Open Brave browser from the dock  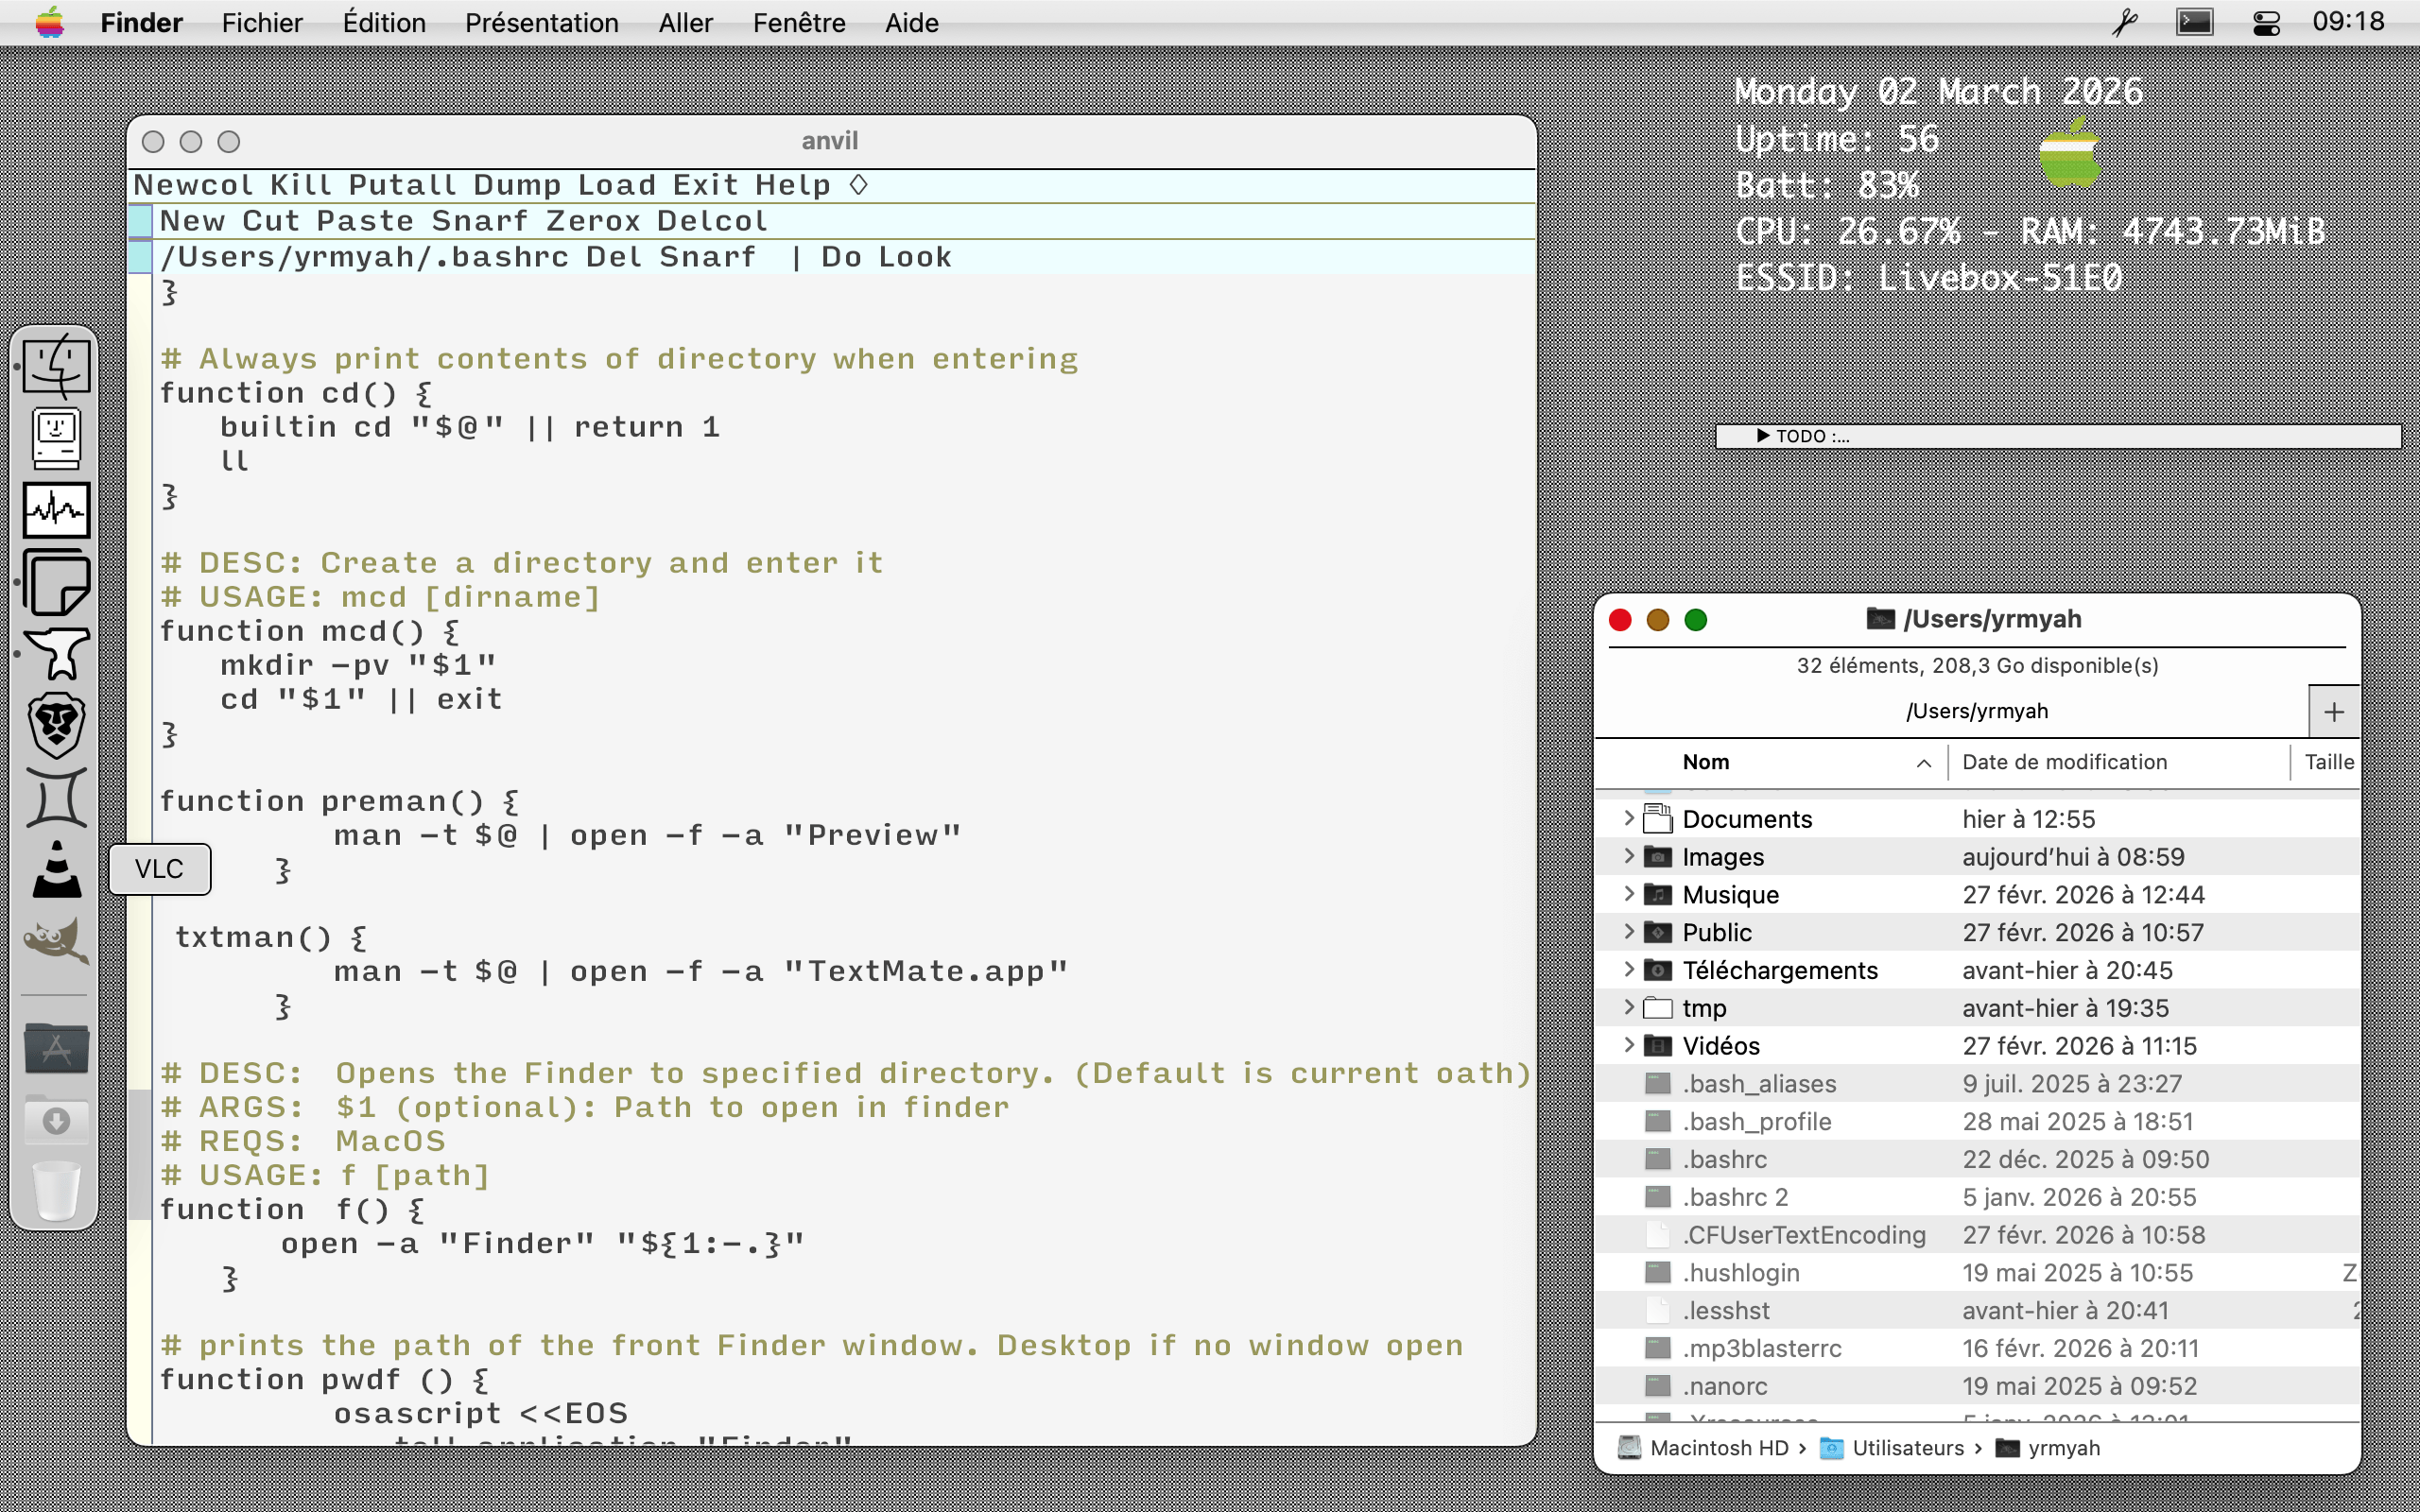click(56, 725)
